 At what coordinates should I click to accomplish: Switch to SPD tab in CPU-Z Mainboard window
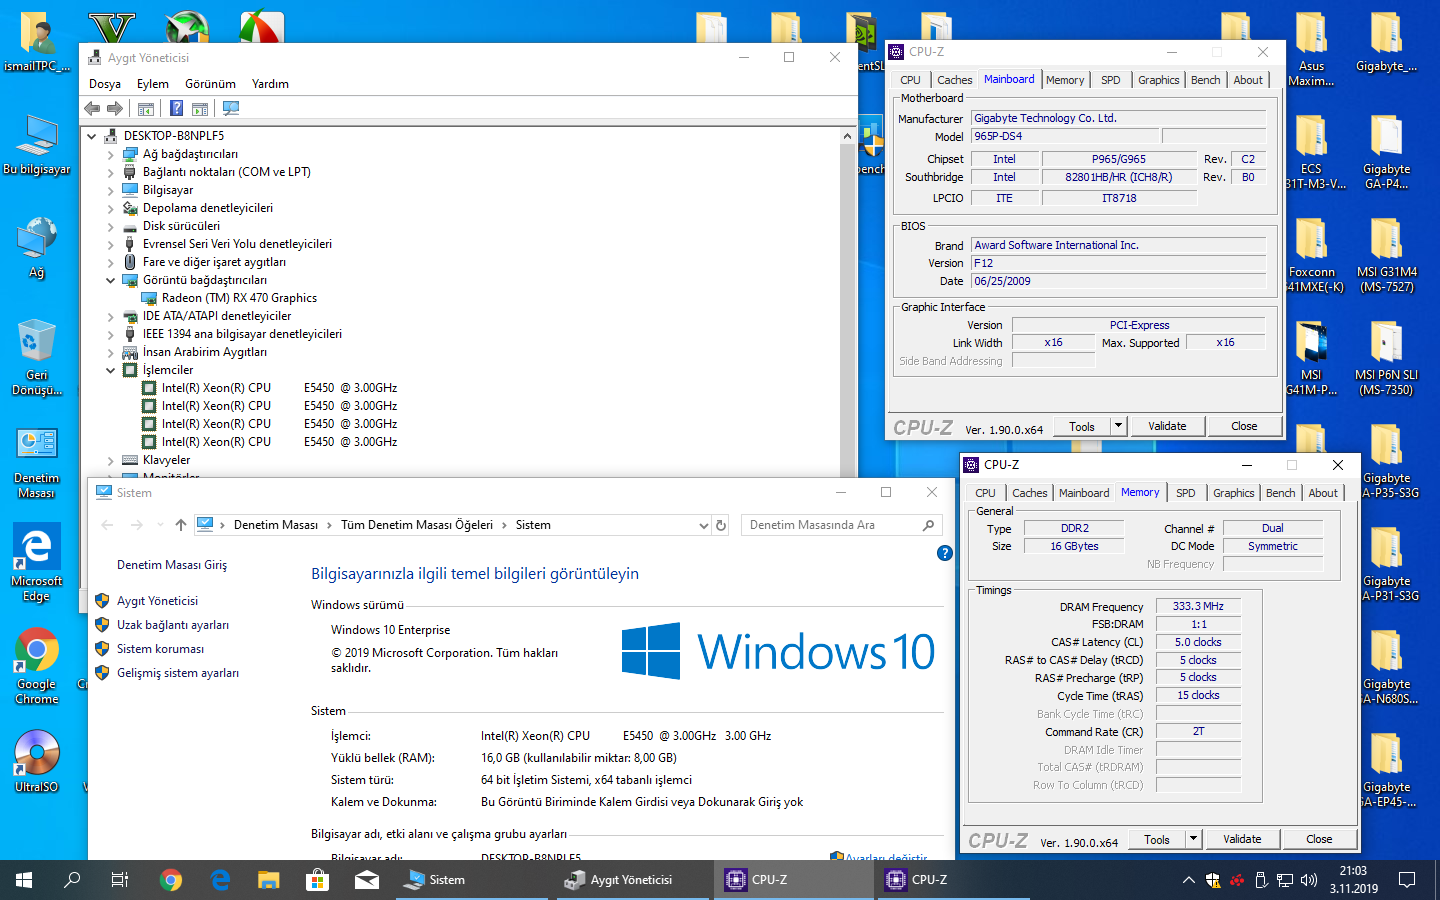click(1111, 80)
